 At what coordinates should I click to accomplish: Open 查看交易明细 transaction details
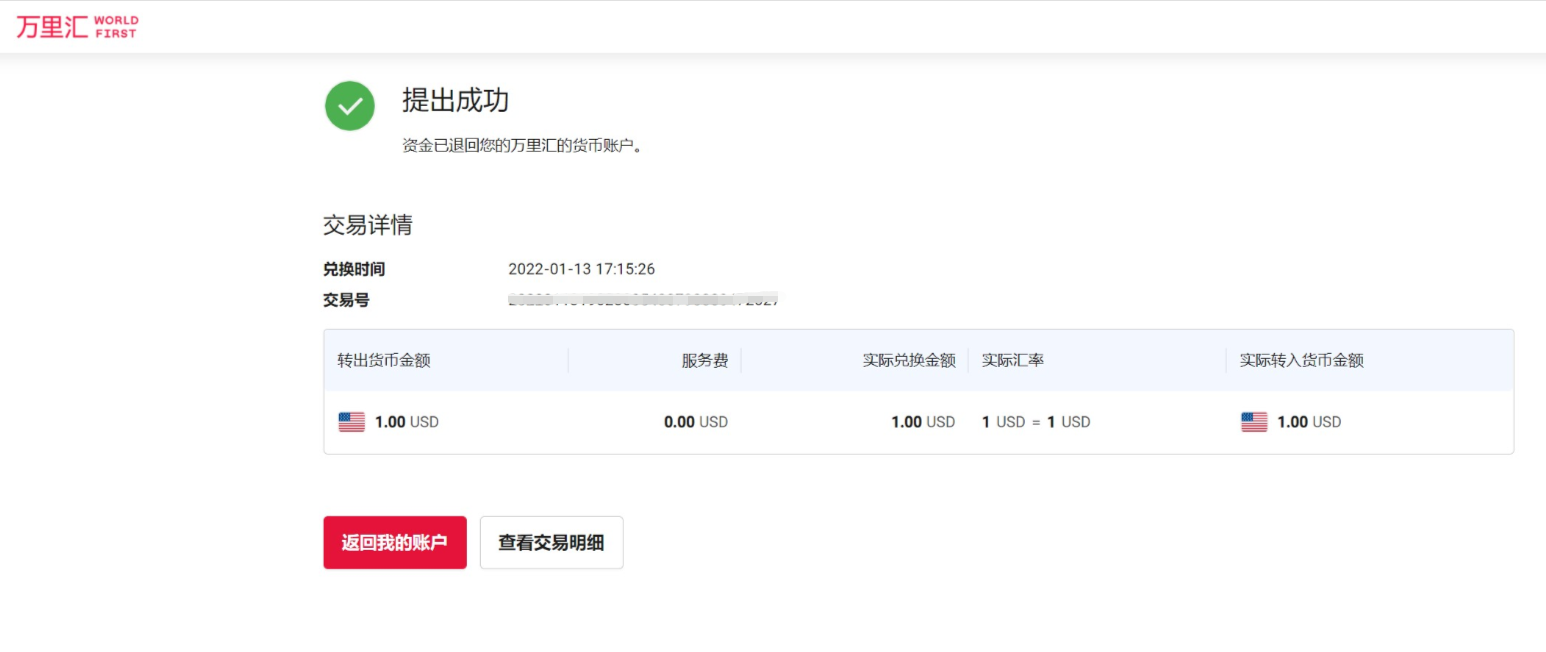[x=551, y=543]
